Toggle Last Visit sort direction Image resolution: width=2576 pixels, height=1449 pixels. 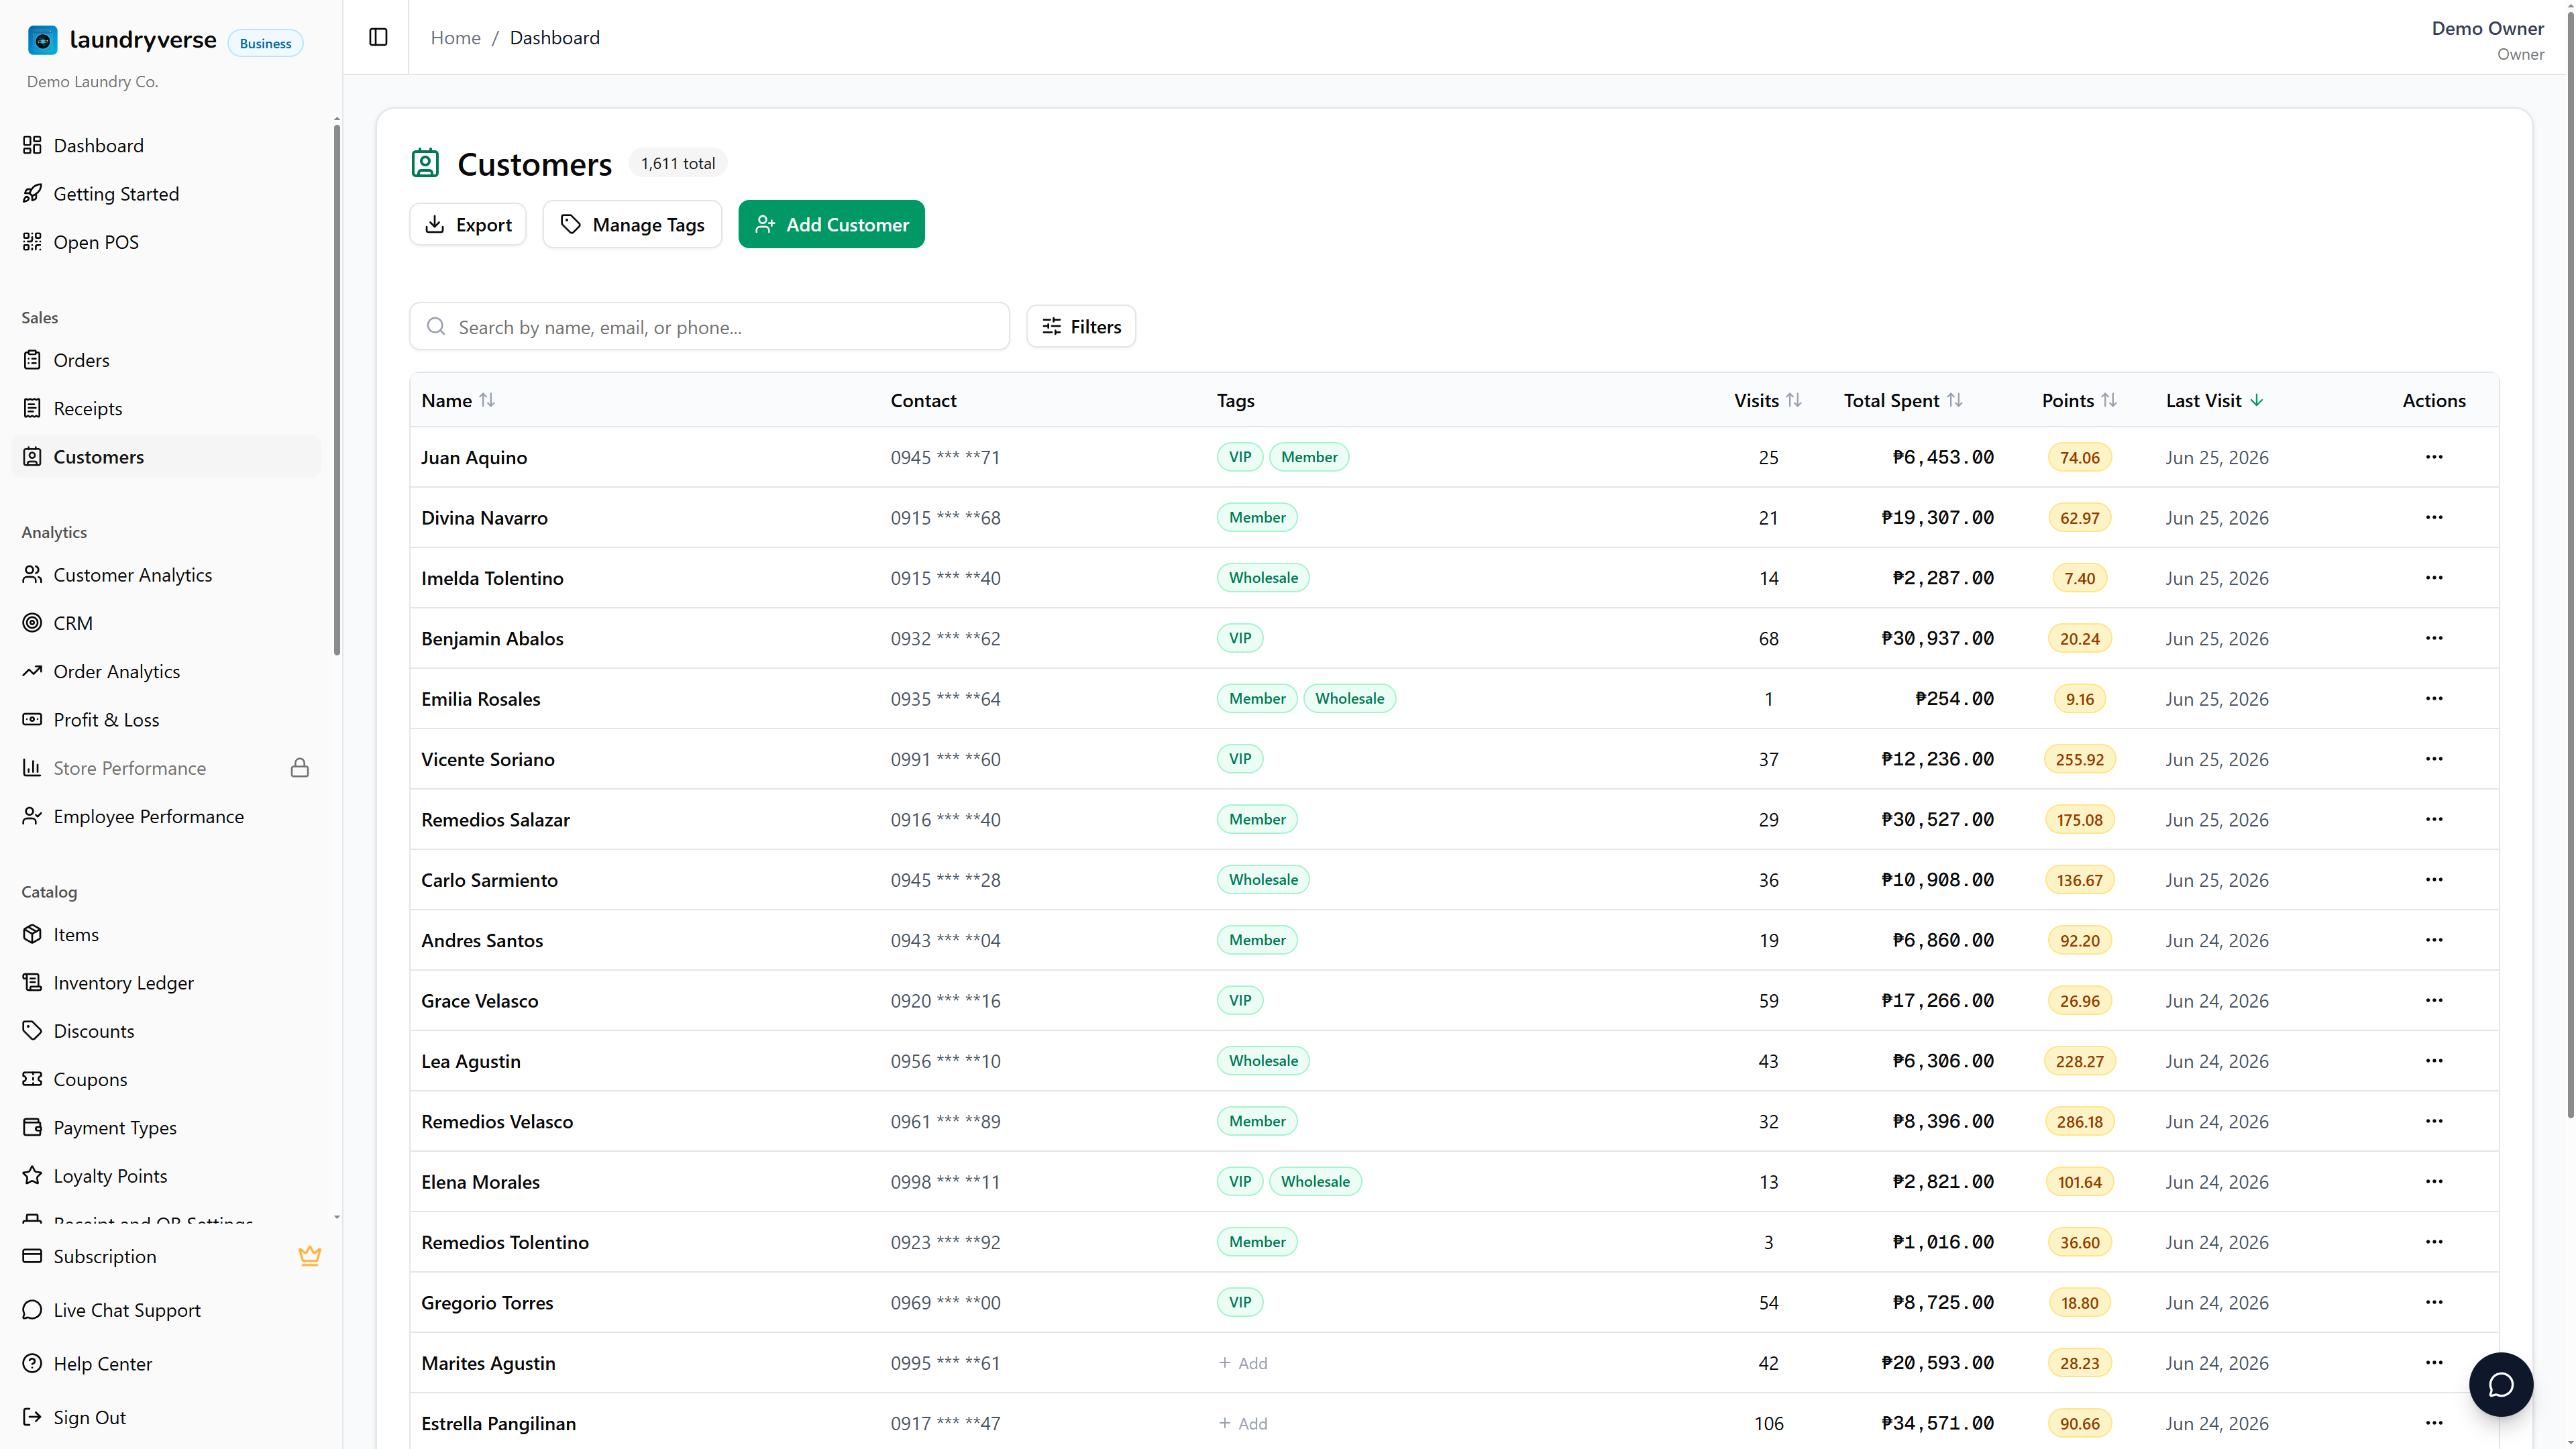[2214, 400]
